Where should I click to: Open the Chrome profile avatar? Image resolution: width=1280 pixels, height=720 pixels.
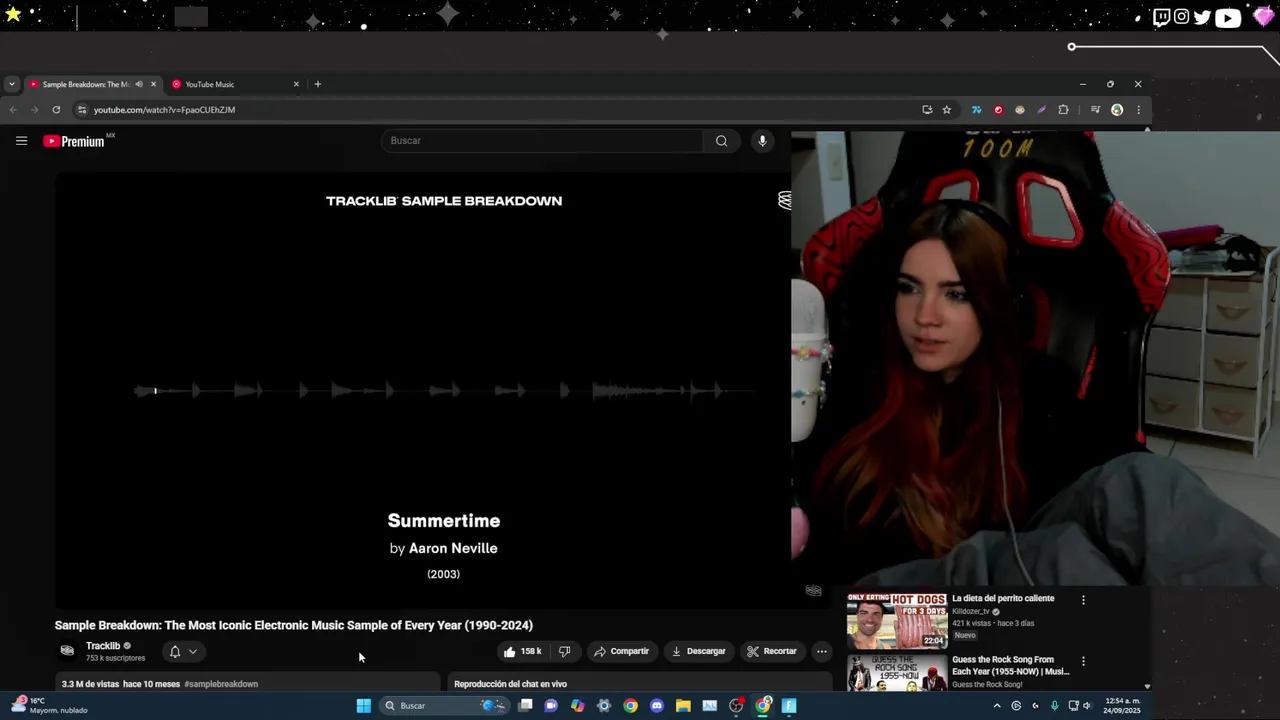pyautogui.click(x=1117, y=110)
